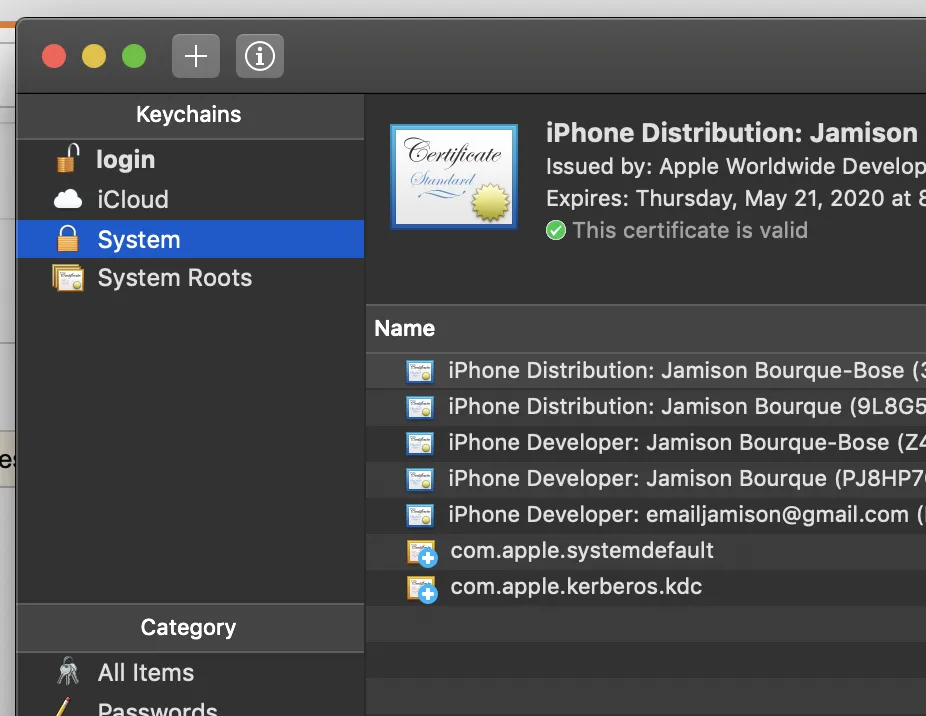
Task: Click certificate icon of iPhone Developer: Jamison Bourque (PJ8HP7
Action: point(420,480)
